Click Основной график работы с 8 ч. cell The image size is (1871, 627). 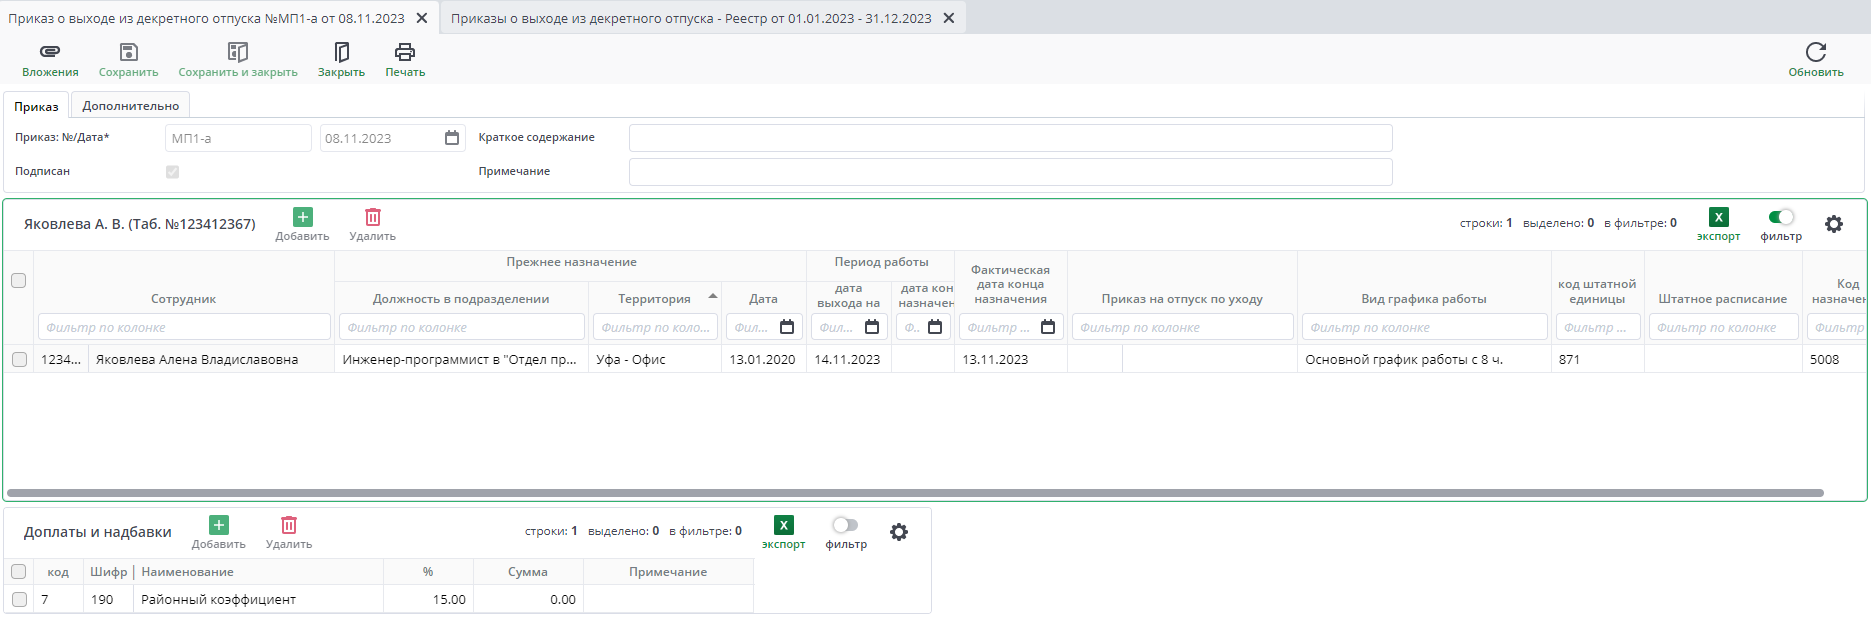1424,359
